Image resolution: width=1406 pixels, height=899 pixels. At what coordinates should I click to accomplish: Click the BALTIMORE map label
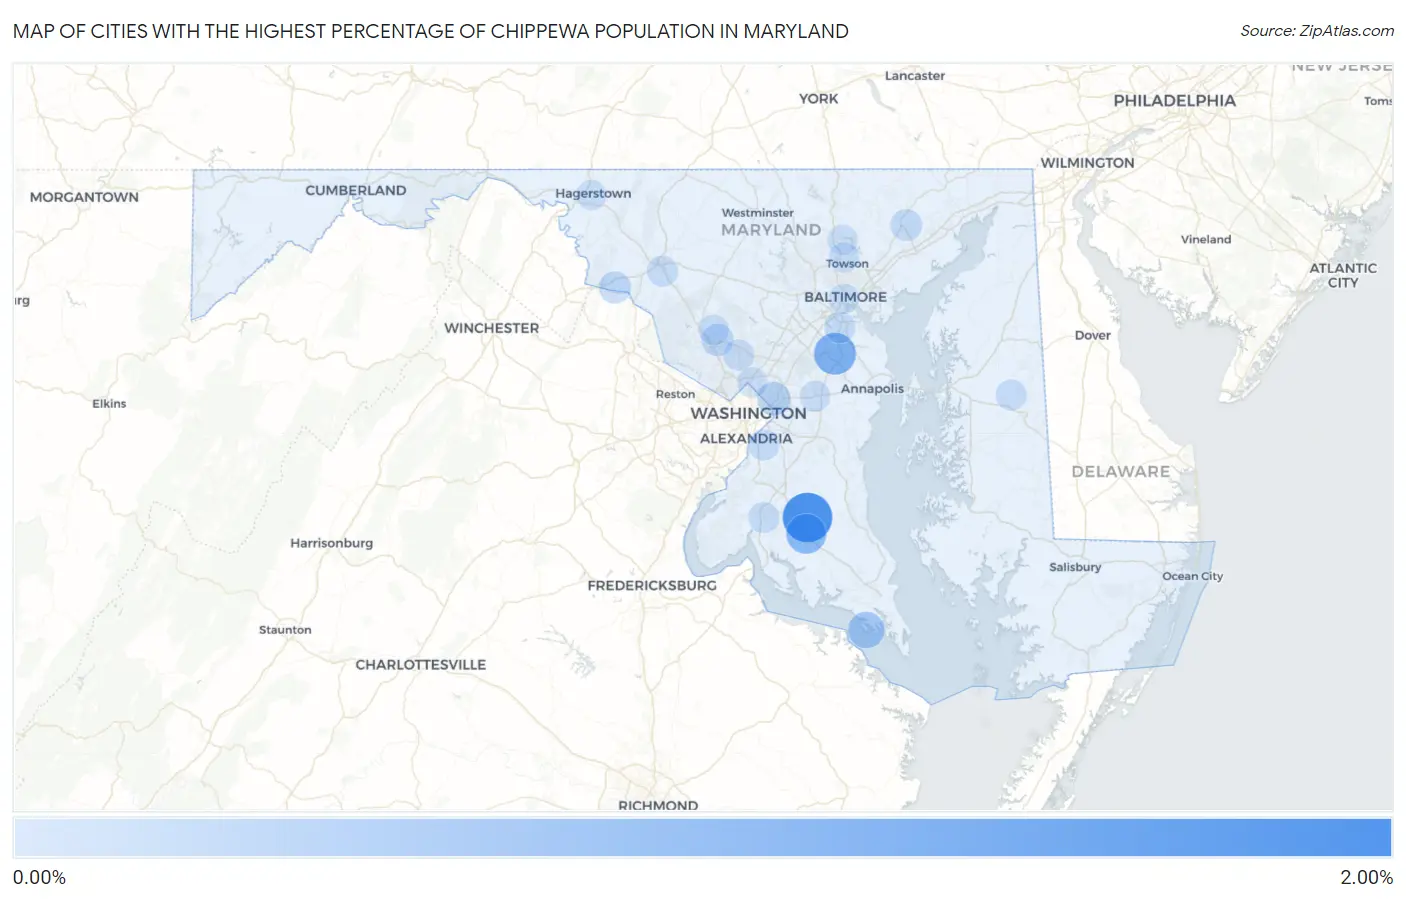pyautogui.click(x=845, y=297)
